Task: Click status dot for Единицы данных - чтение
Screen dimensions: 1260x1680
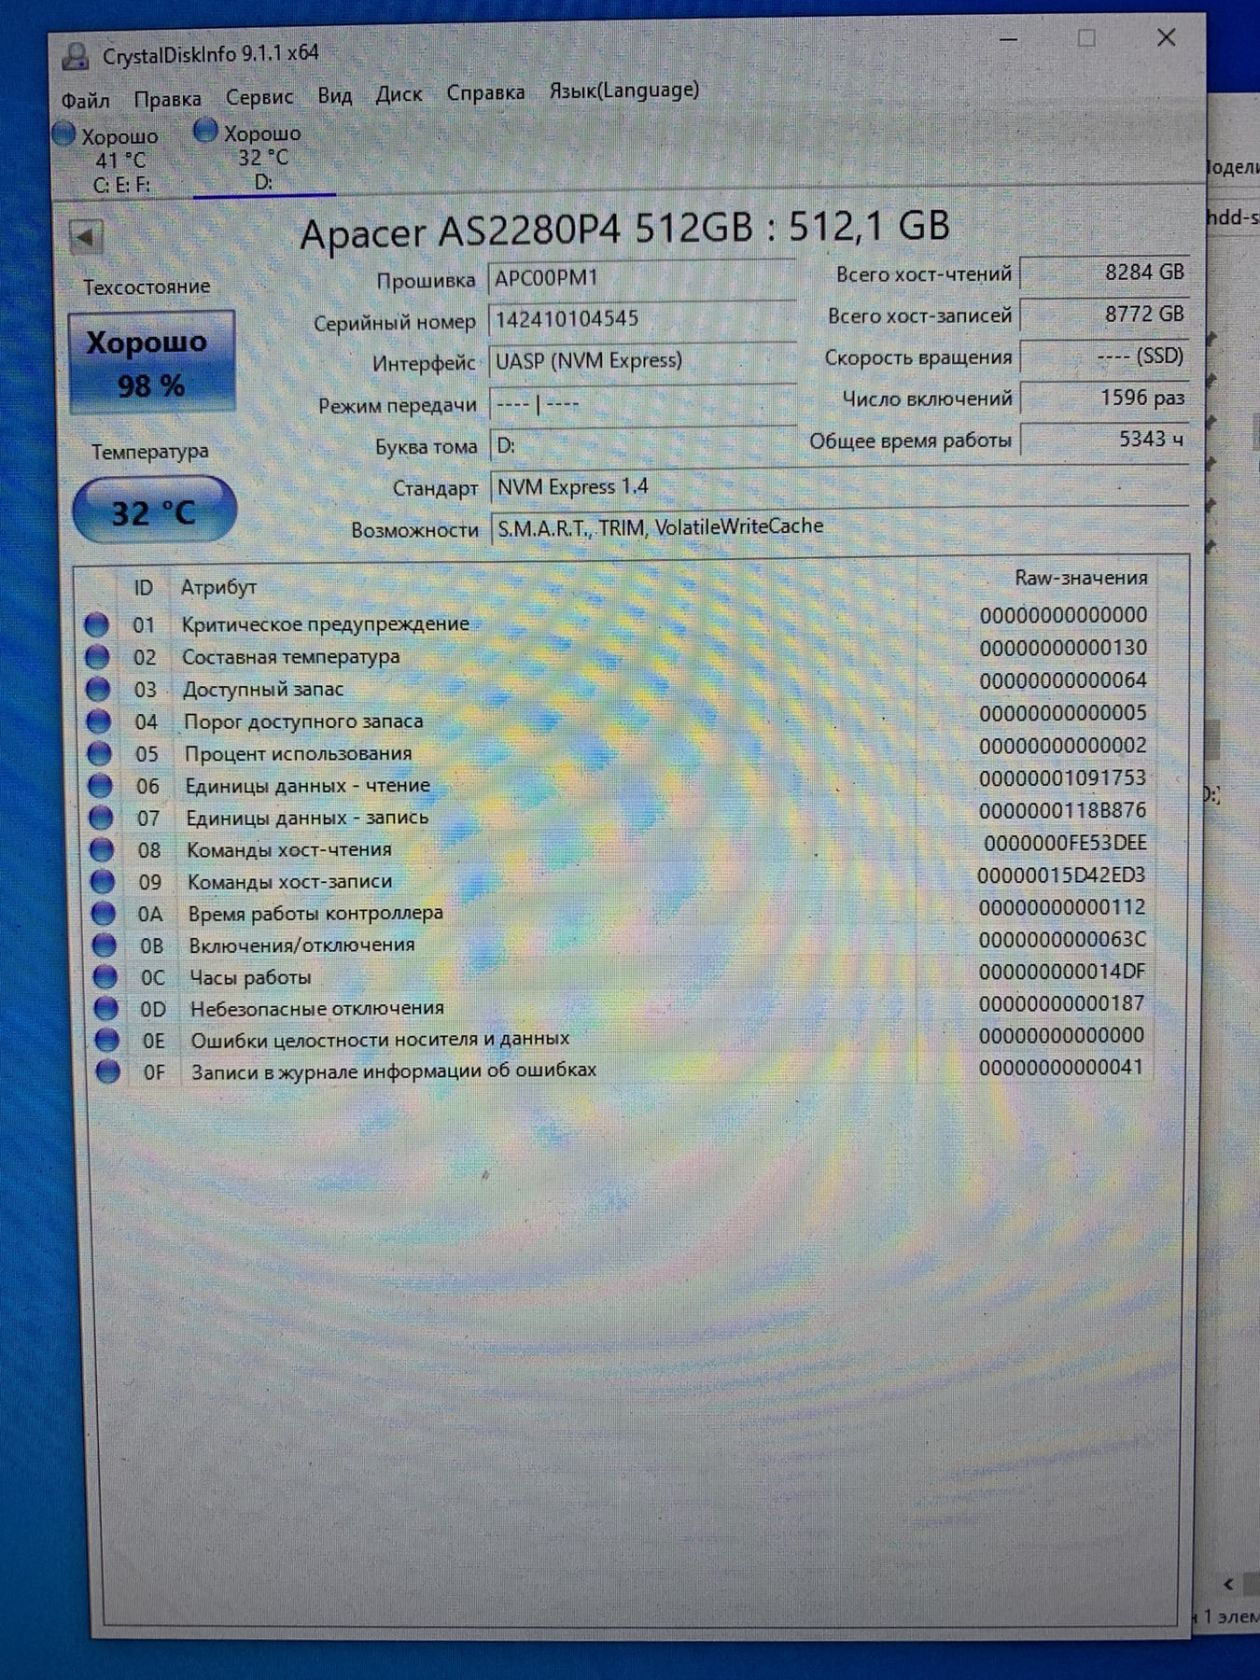Action: [x=100, y=786]
